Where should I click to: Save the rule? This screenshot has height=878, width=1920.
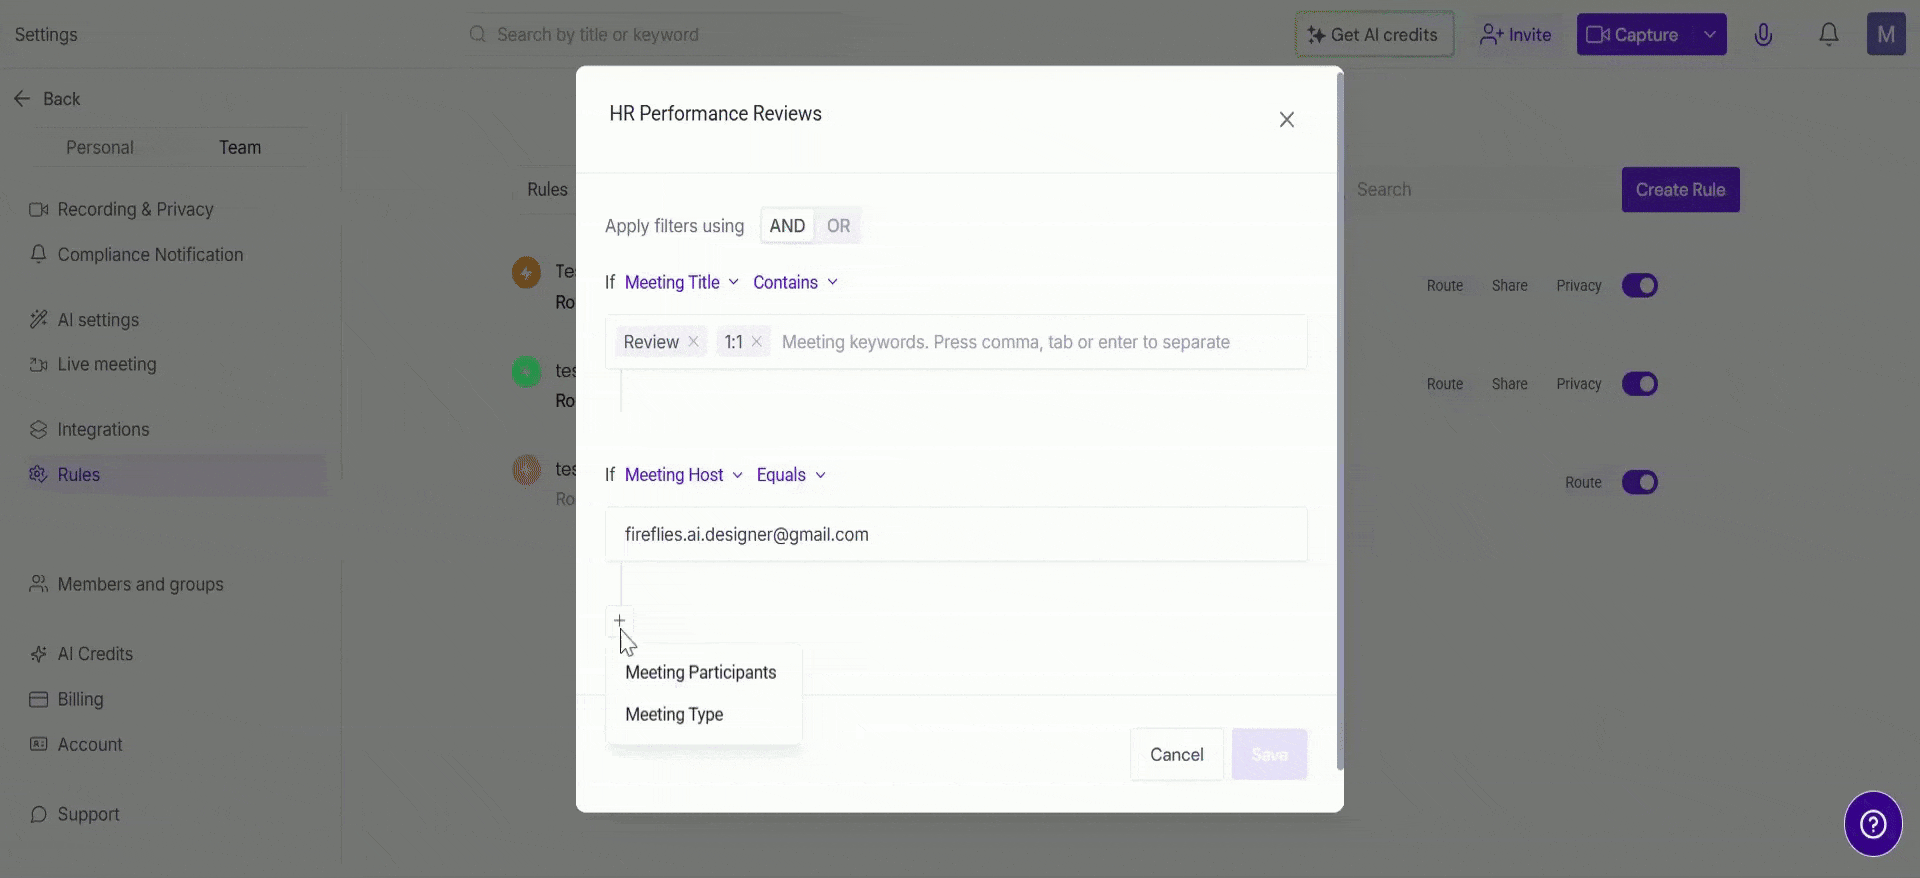[1269, 755]
